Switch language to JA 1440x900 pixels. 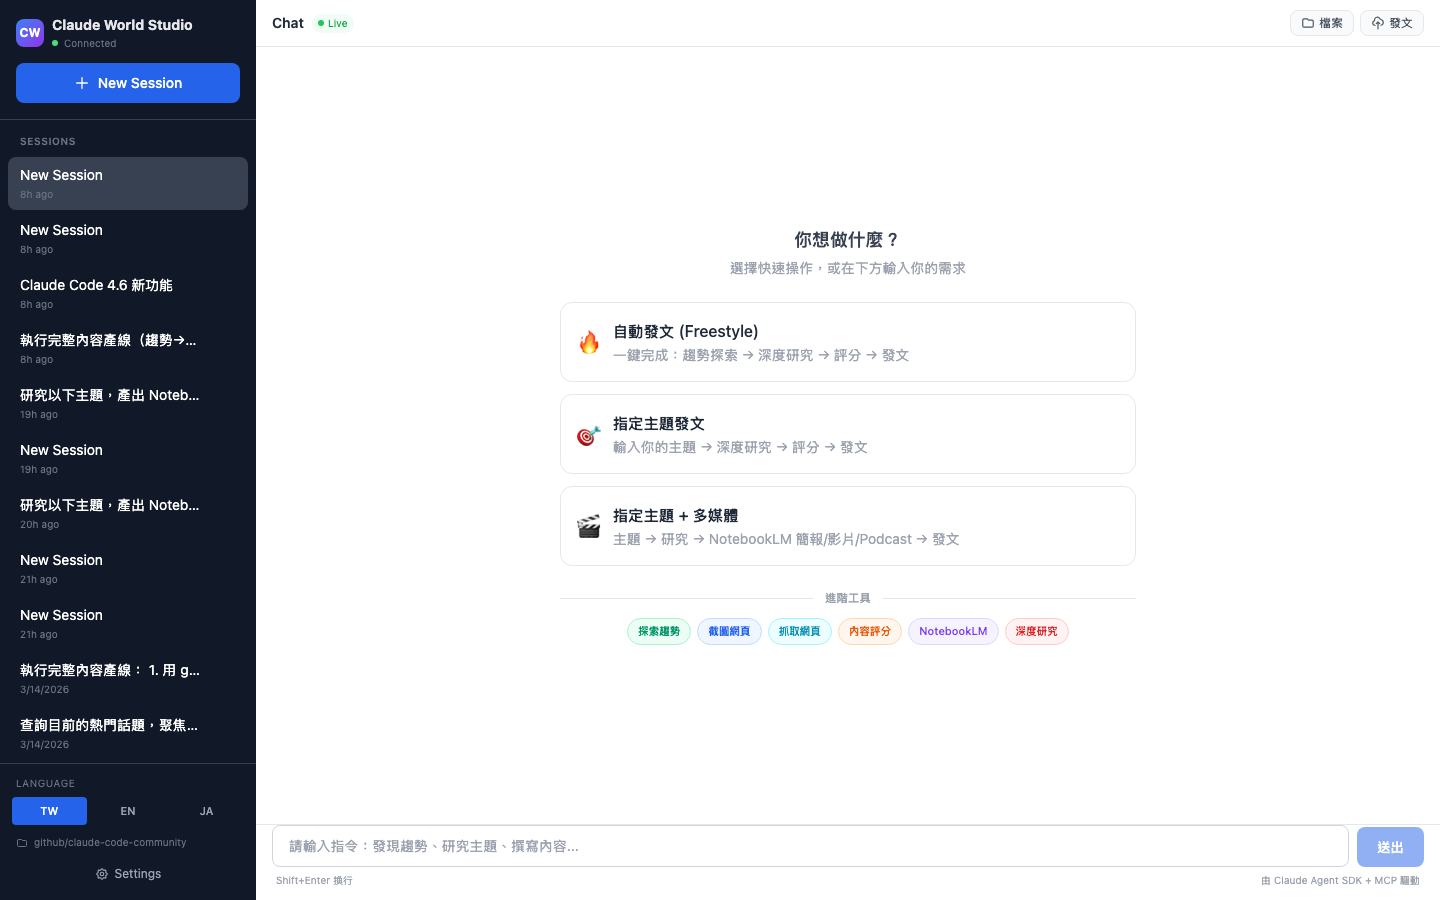[206, 811]
